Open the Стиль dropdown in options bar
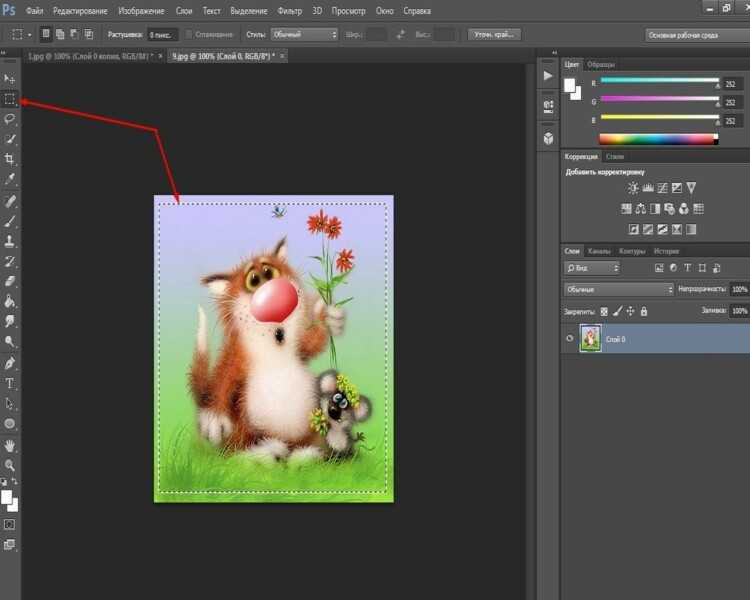Screen dimensions: 750x600 [305, 34]
